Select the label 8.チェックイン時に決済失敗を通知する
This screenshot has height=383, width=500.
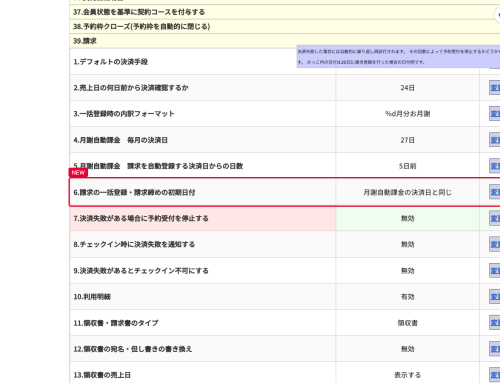click(134, 244)
